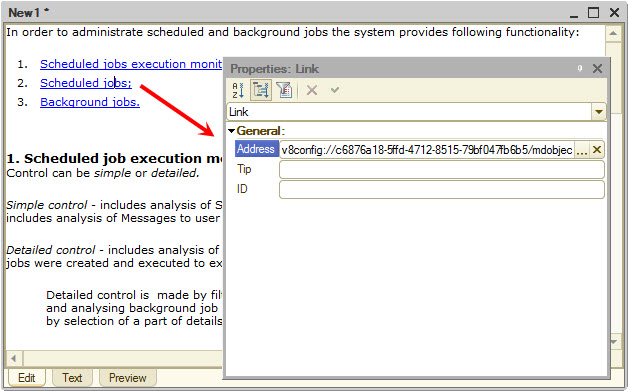Screen dimensions: 628x391
Task: Click into the Address value field
Action: coord(427,150)
